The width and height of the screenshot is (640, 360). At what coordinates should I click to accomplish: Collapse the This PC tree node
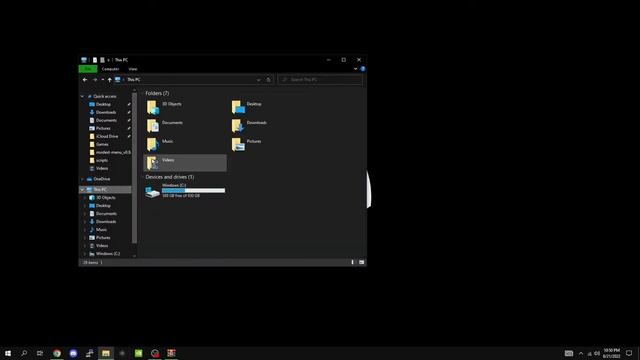pyautogui.click(x=82, y=189)
